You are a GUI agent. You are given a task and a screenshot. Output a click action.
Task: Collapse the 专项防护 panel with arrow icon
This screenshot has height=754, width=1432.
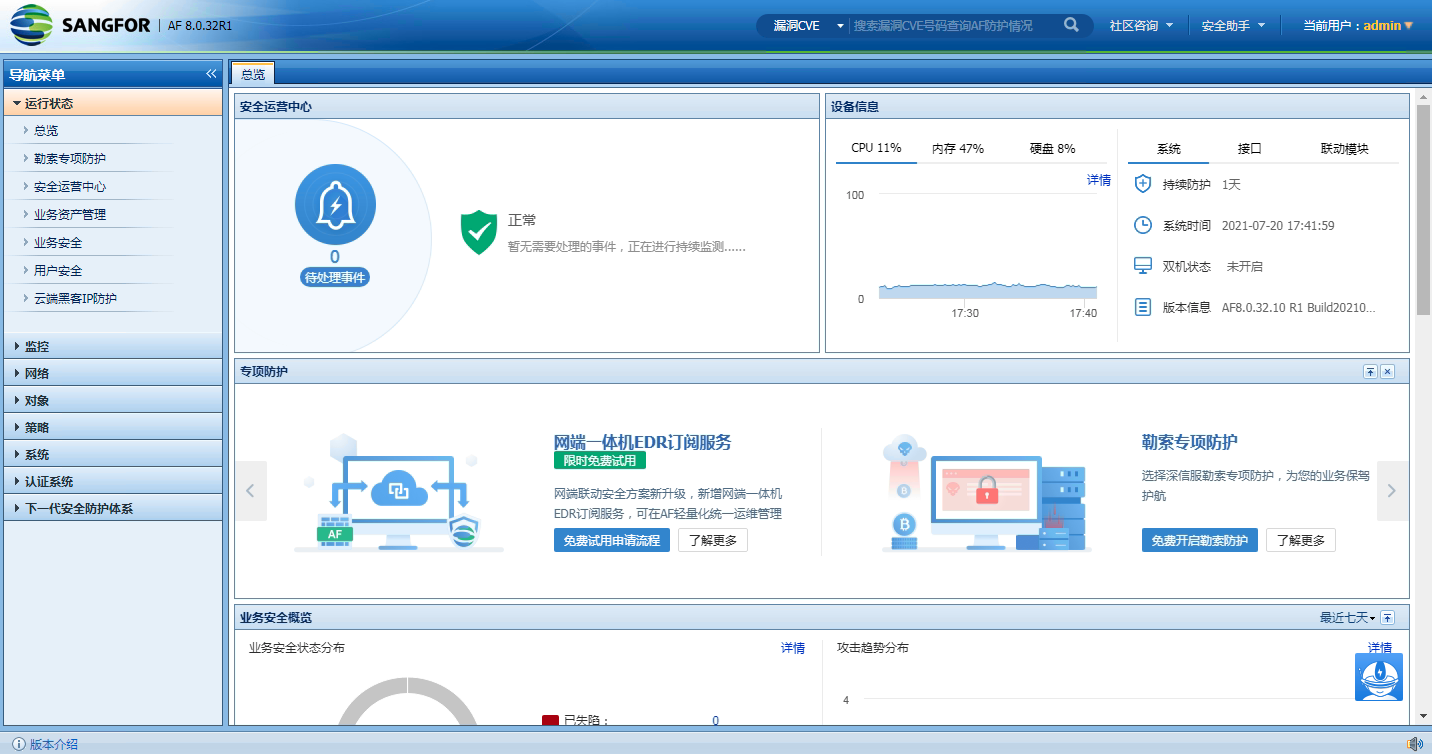pyautogui.click(x=1370, y=372)
